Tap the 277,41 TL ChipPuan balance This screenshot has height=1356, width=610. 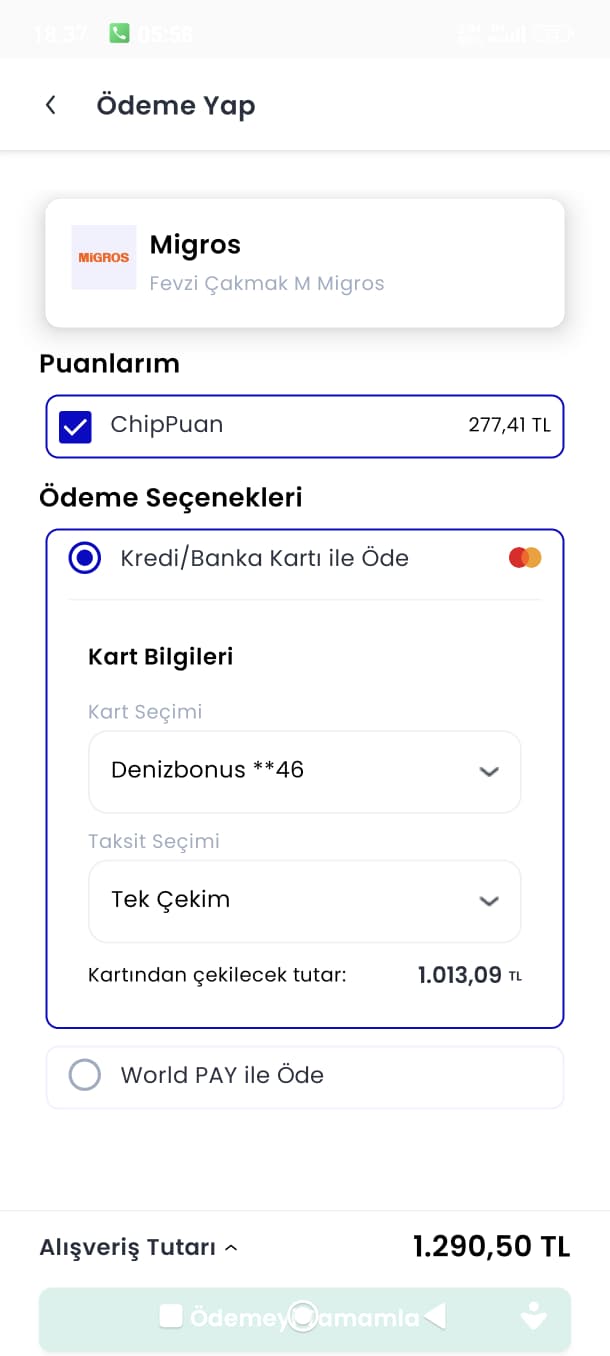click(x=509, y=425)
